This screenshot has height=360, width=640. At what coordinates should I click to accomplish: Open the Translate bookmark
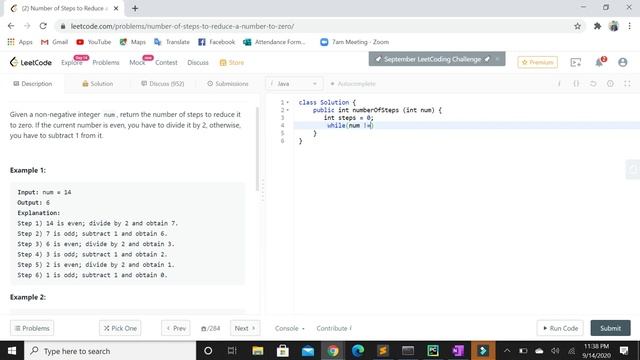(172, 42)
